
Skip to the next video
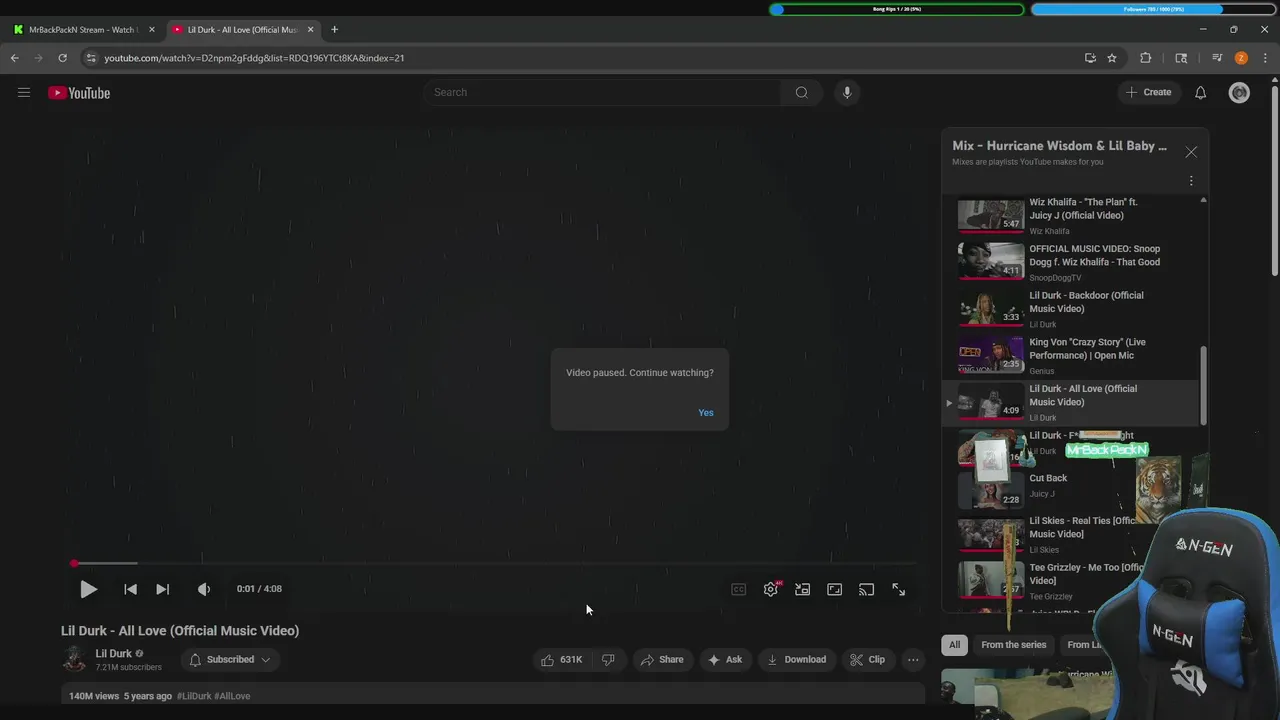tap(162, 589)
